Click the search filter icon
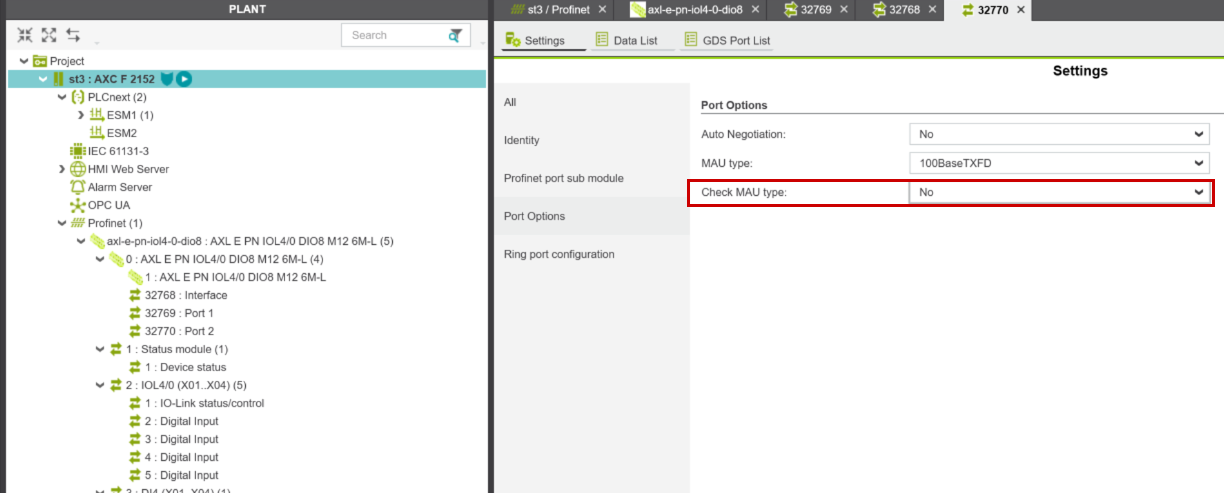This screenshot has width=1224, height=493. point(455,35)
